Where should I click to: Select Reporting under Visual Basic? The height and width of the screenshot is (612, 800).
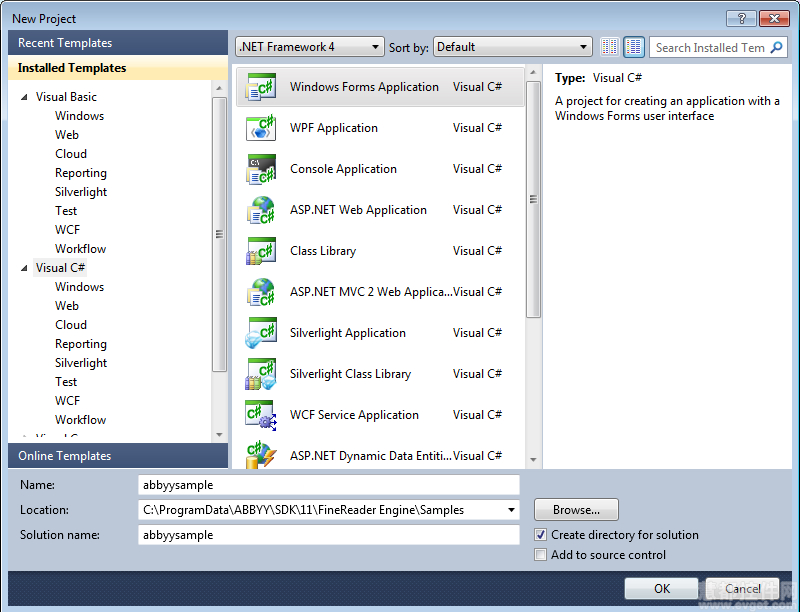coord(81,173)
